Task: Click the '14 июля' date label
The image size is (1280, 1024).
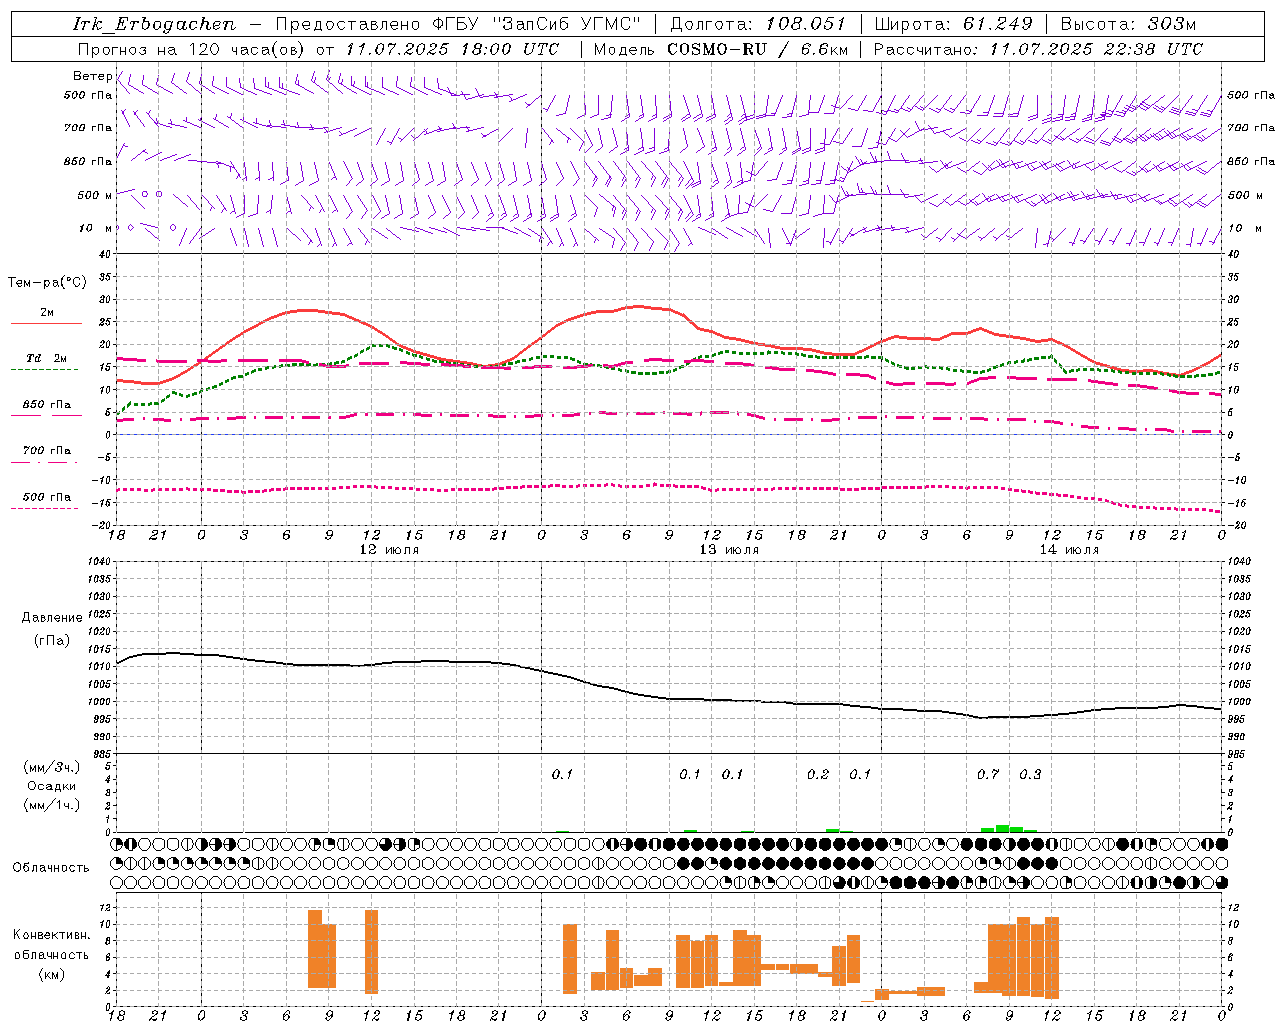Action: tap(1069, 550)
